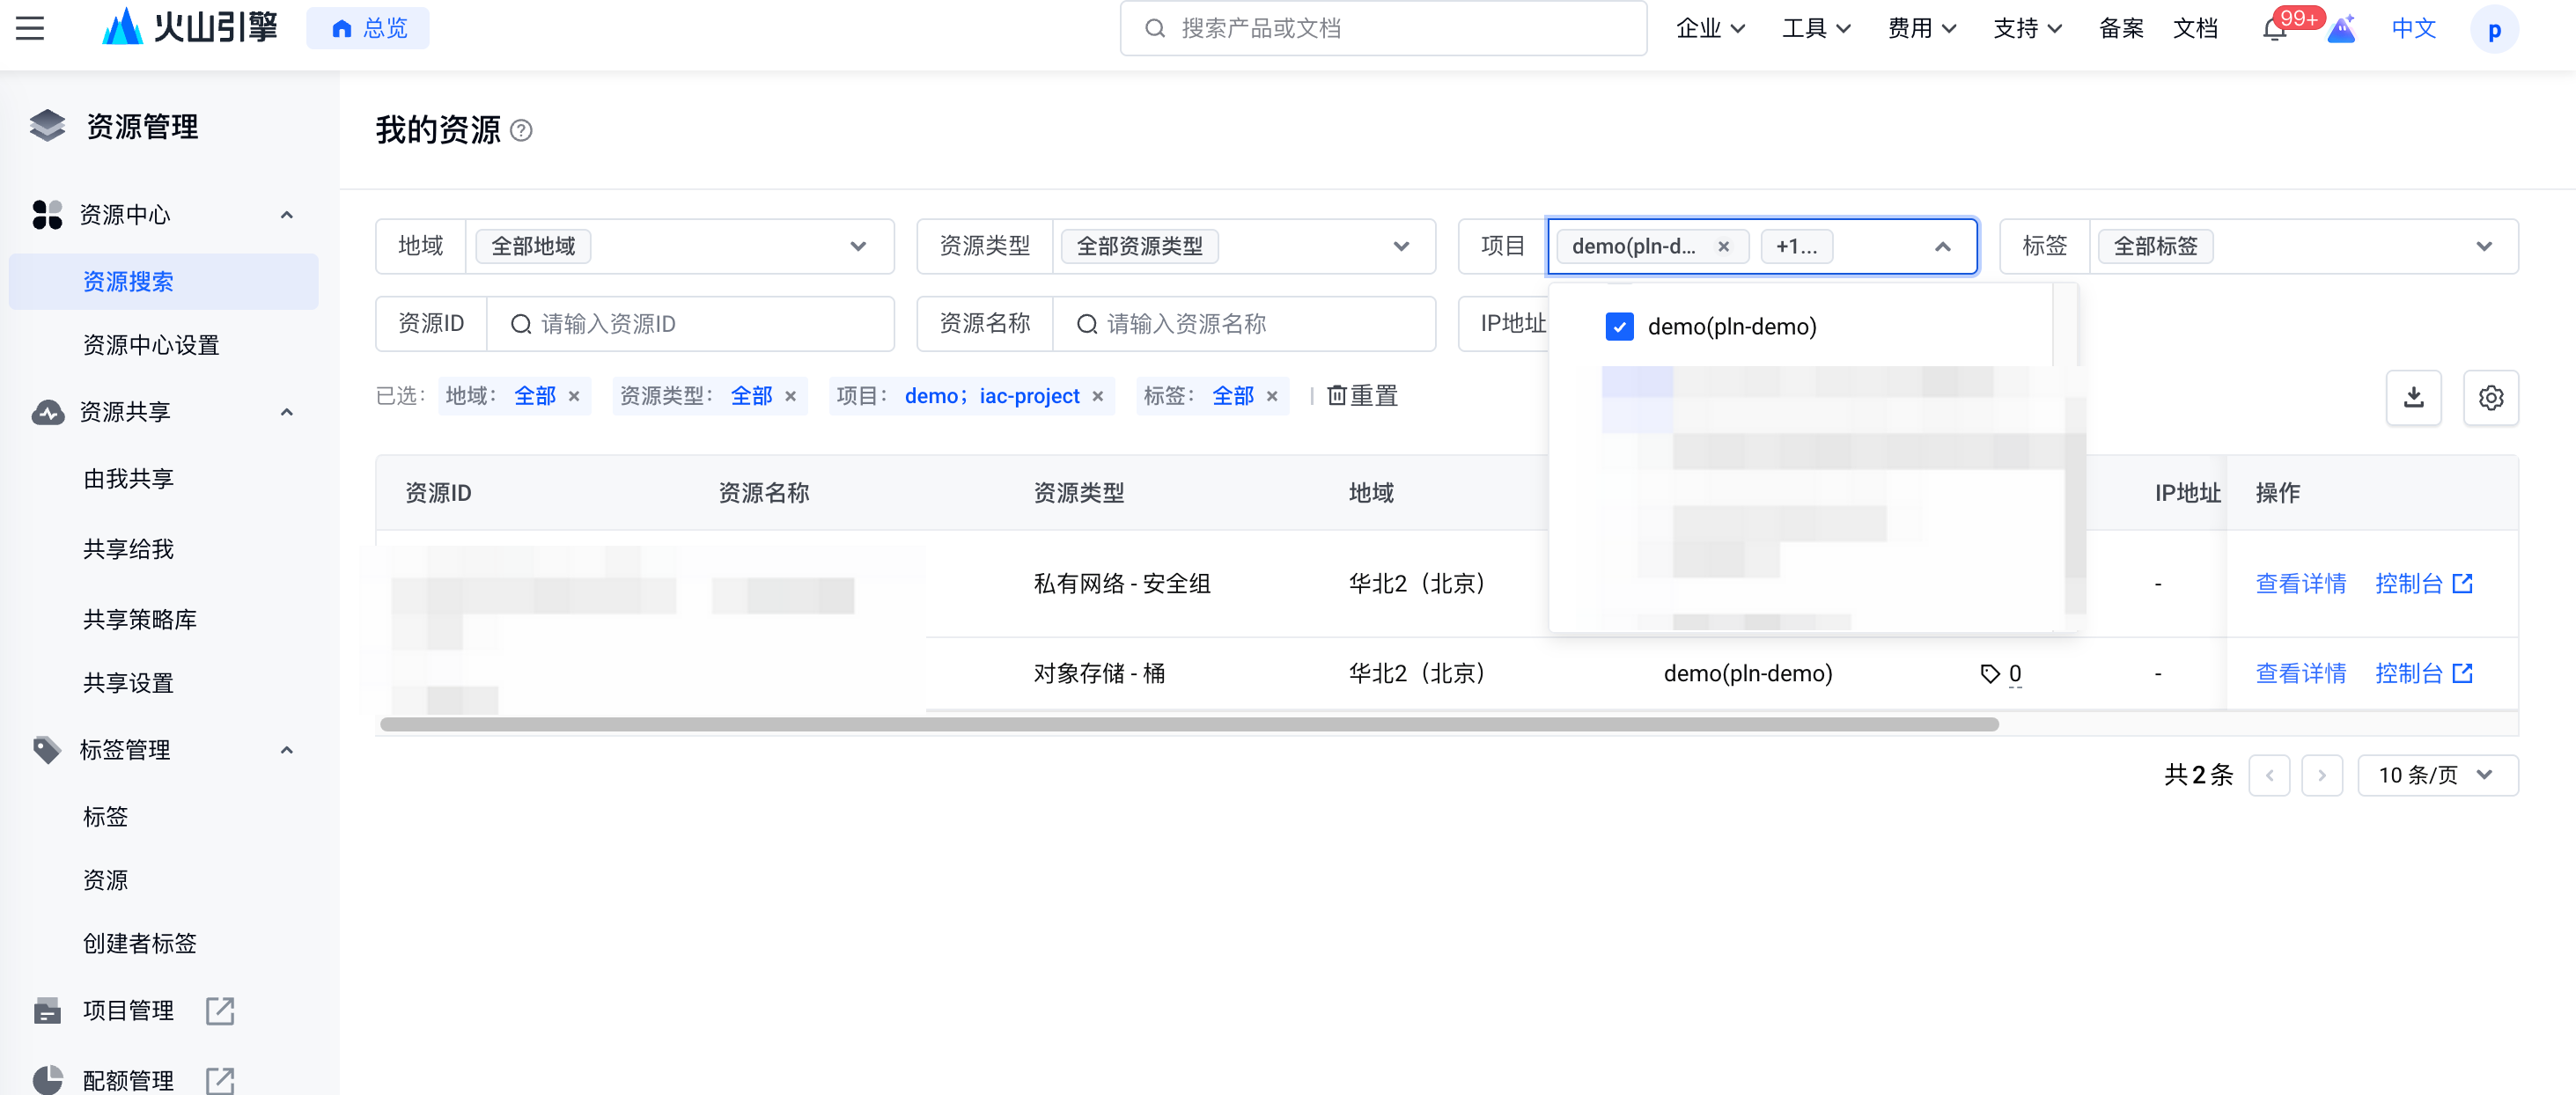Select 资源中心设置 in sidebar

[151, 345]
